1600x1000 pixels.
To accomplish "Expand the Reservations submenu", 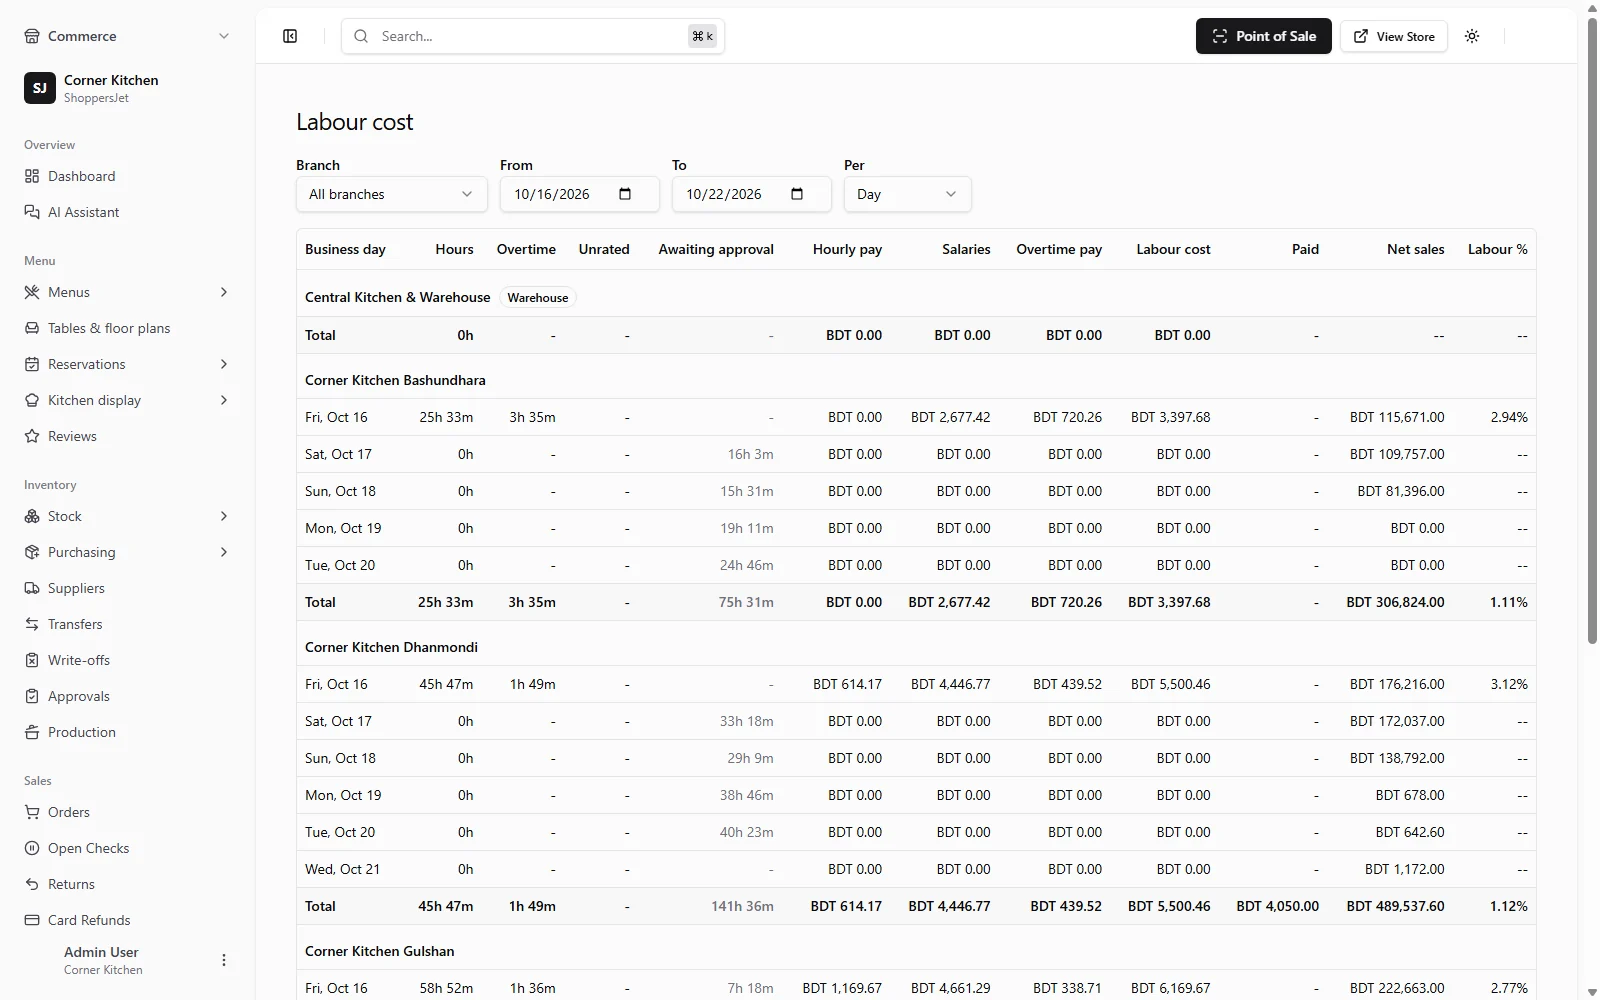I will click(224, 364).
